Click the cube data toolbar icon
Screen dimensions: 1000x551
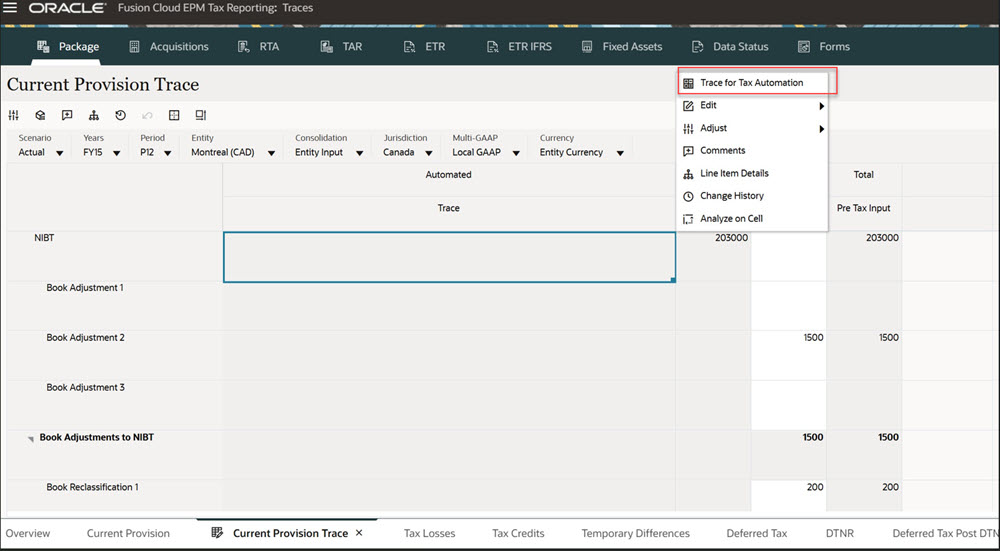[40, 115]
